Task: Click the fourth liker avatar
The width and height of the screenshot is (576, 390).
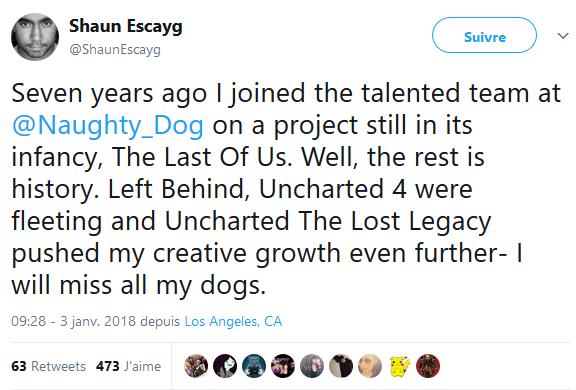Action: (x=283, y=366)
